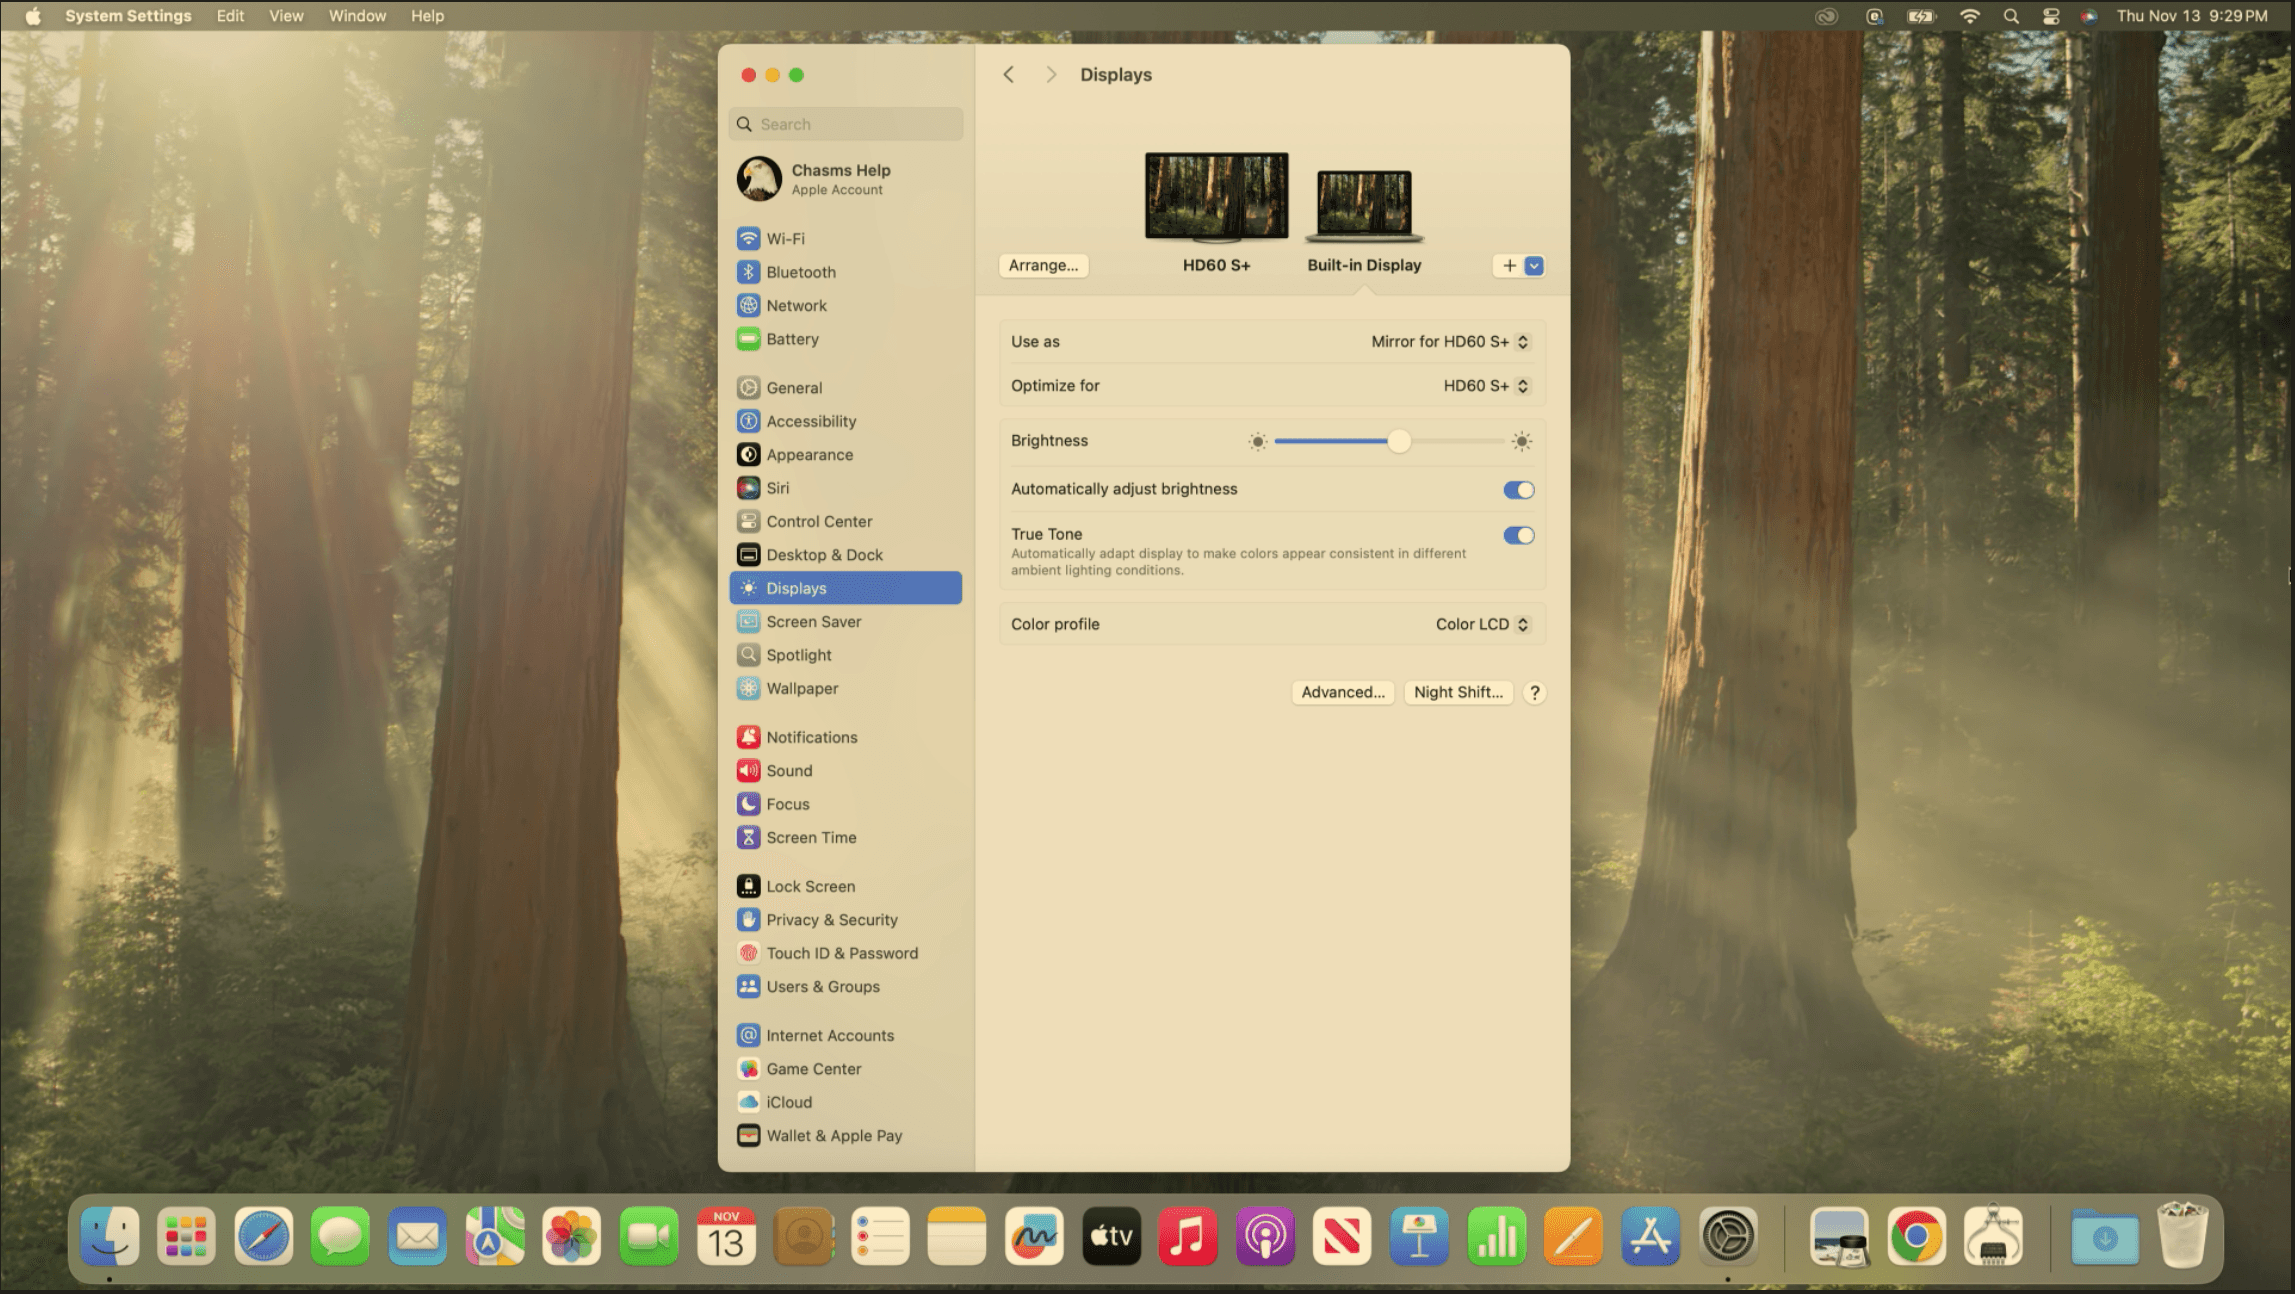Open Bluetooth settings pane
Viewport: 2295px width, 1294px height.
pyautogui.click(x=800, y=272)
